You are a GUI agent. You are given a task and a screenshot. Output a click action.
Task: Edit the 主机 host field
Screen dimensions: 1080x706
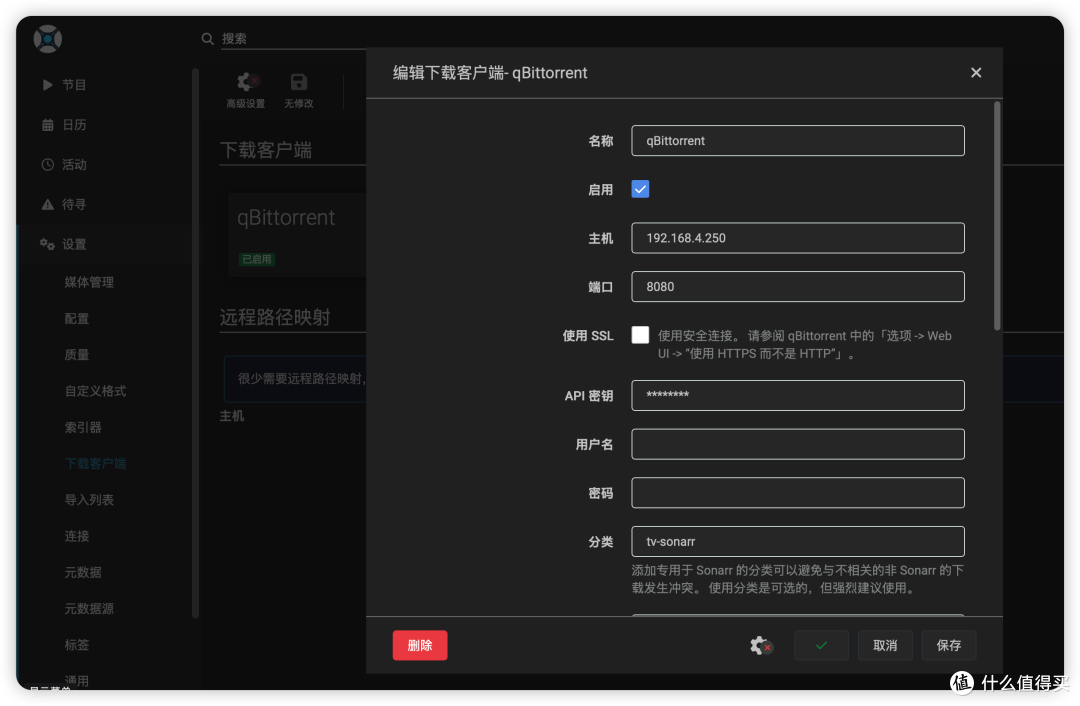[798, 238]
